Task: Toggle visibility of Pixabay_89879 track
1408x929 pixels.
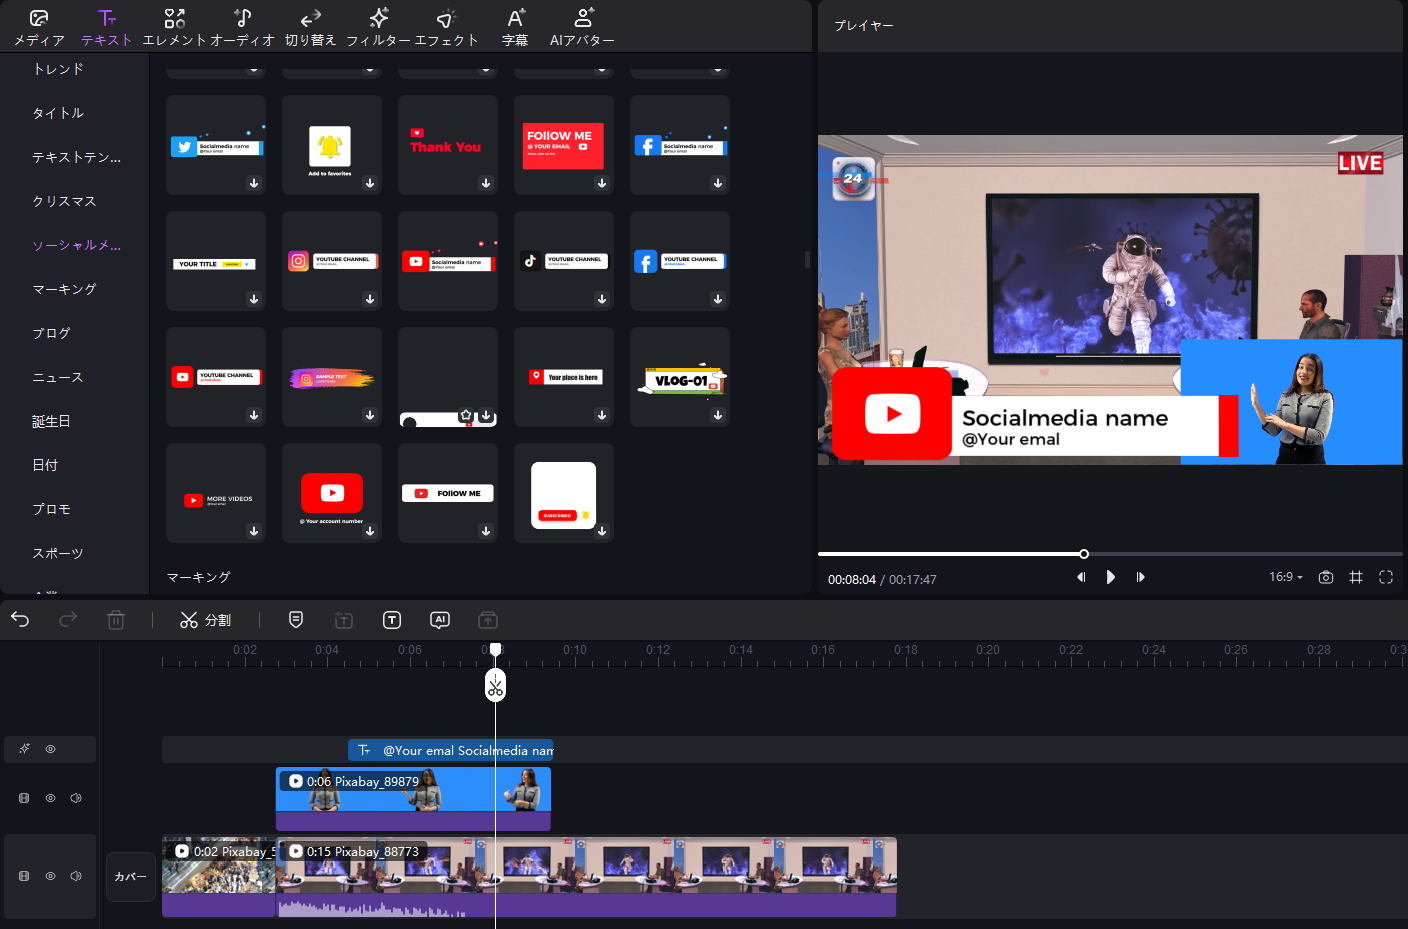Action: [x=50, y=798]
